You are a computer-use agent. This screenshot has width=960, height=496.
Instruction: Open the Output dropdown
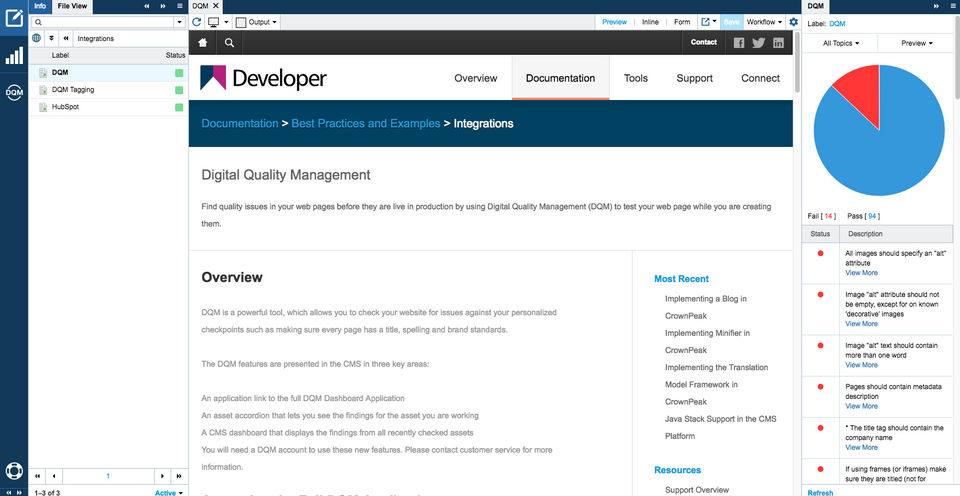click(257, 22)
